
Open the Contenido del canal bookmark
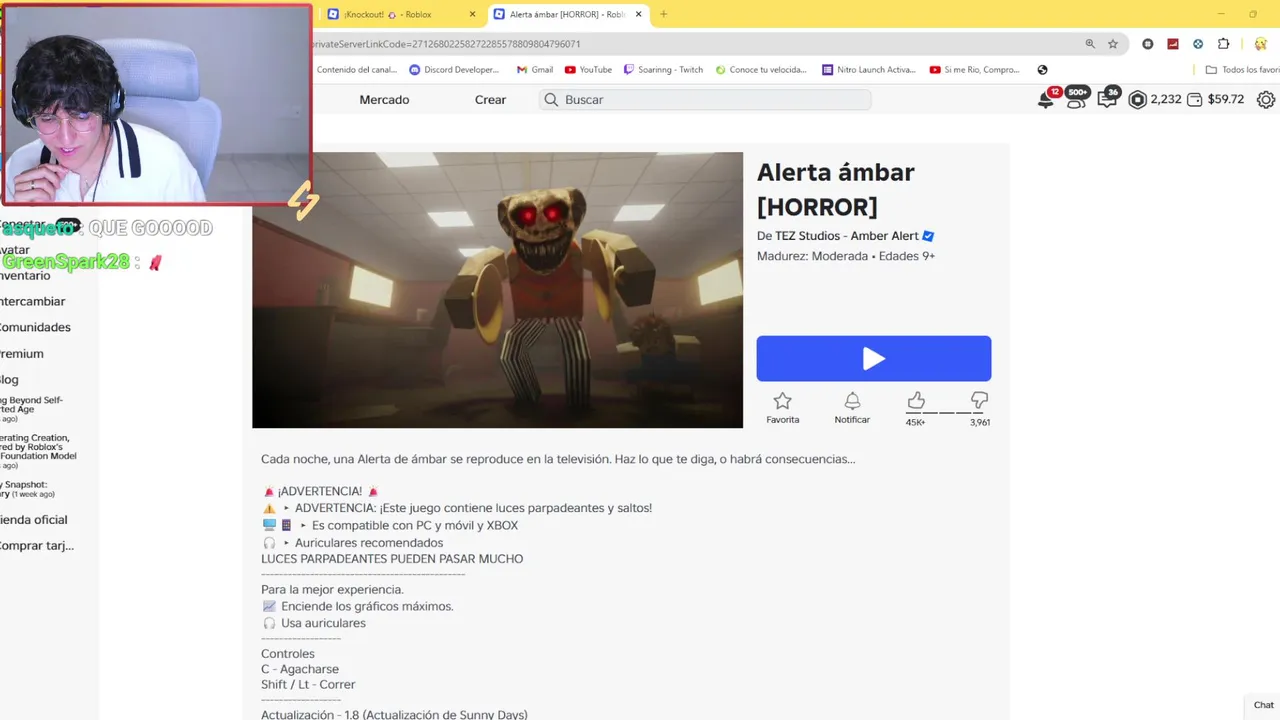pyautogui.click(x=359, y=70)
